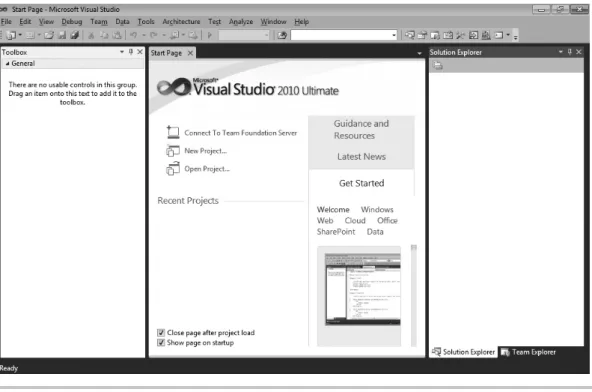Click the Extension Manager toolbar icon

pos(486,35)
